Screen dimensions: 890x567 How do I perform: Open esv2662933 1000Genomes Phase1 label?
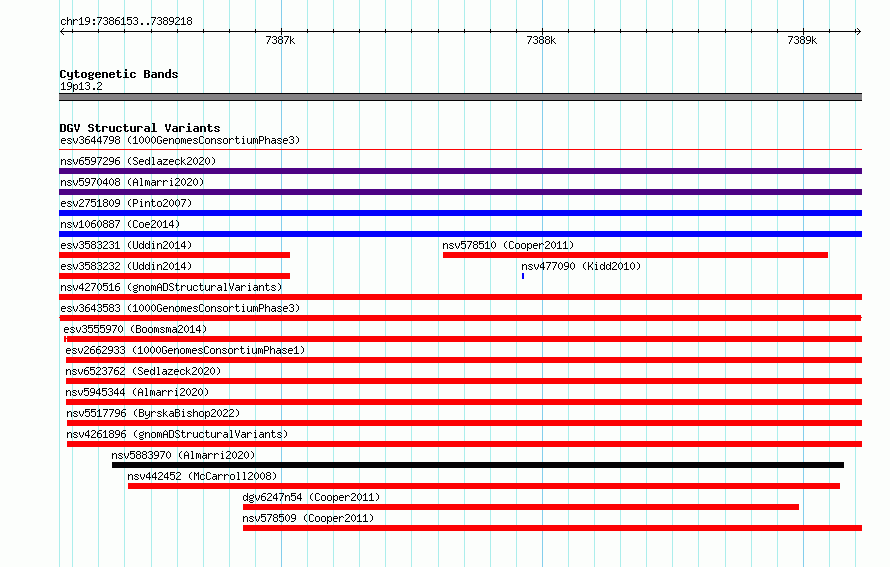185,350
